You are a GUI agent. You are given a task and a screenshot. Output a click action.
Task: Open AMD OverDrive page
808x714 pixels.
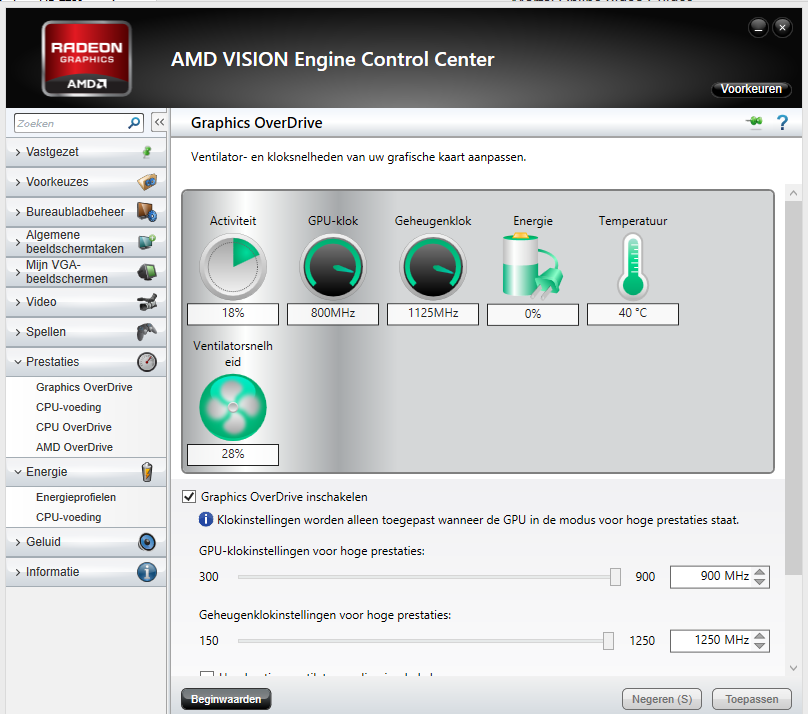[x=74, y=447]
